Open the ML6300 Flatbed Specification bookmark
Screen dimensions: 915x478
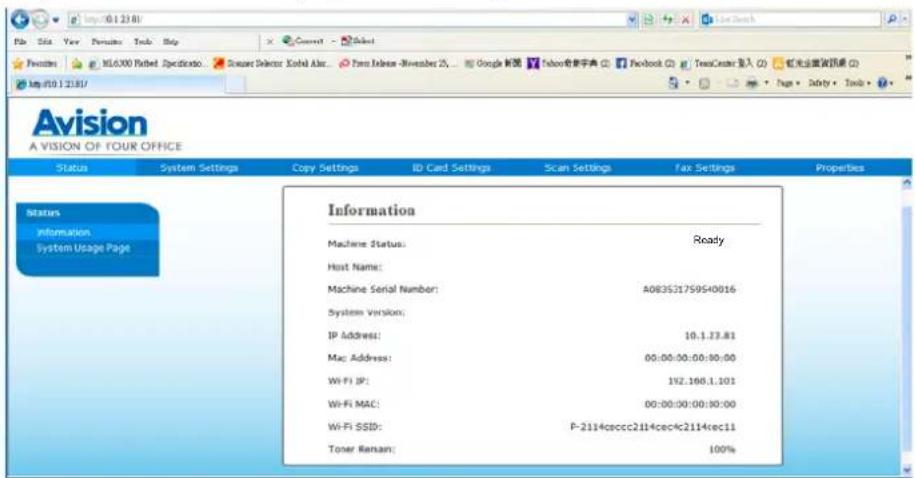[146, 63]
